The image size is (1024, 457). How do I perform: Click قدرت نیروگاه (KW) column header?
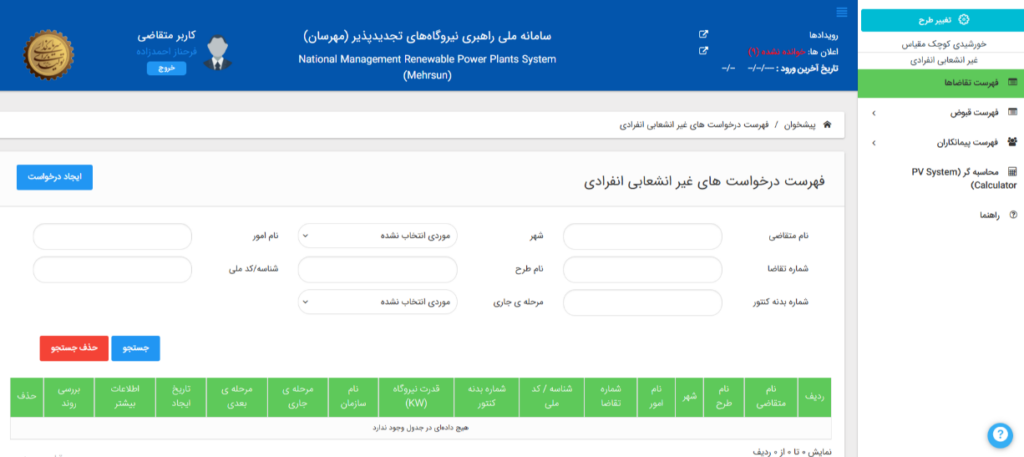[x=416, y=397]
